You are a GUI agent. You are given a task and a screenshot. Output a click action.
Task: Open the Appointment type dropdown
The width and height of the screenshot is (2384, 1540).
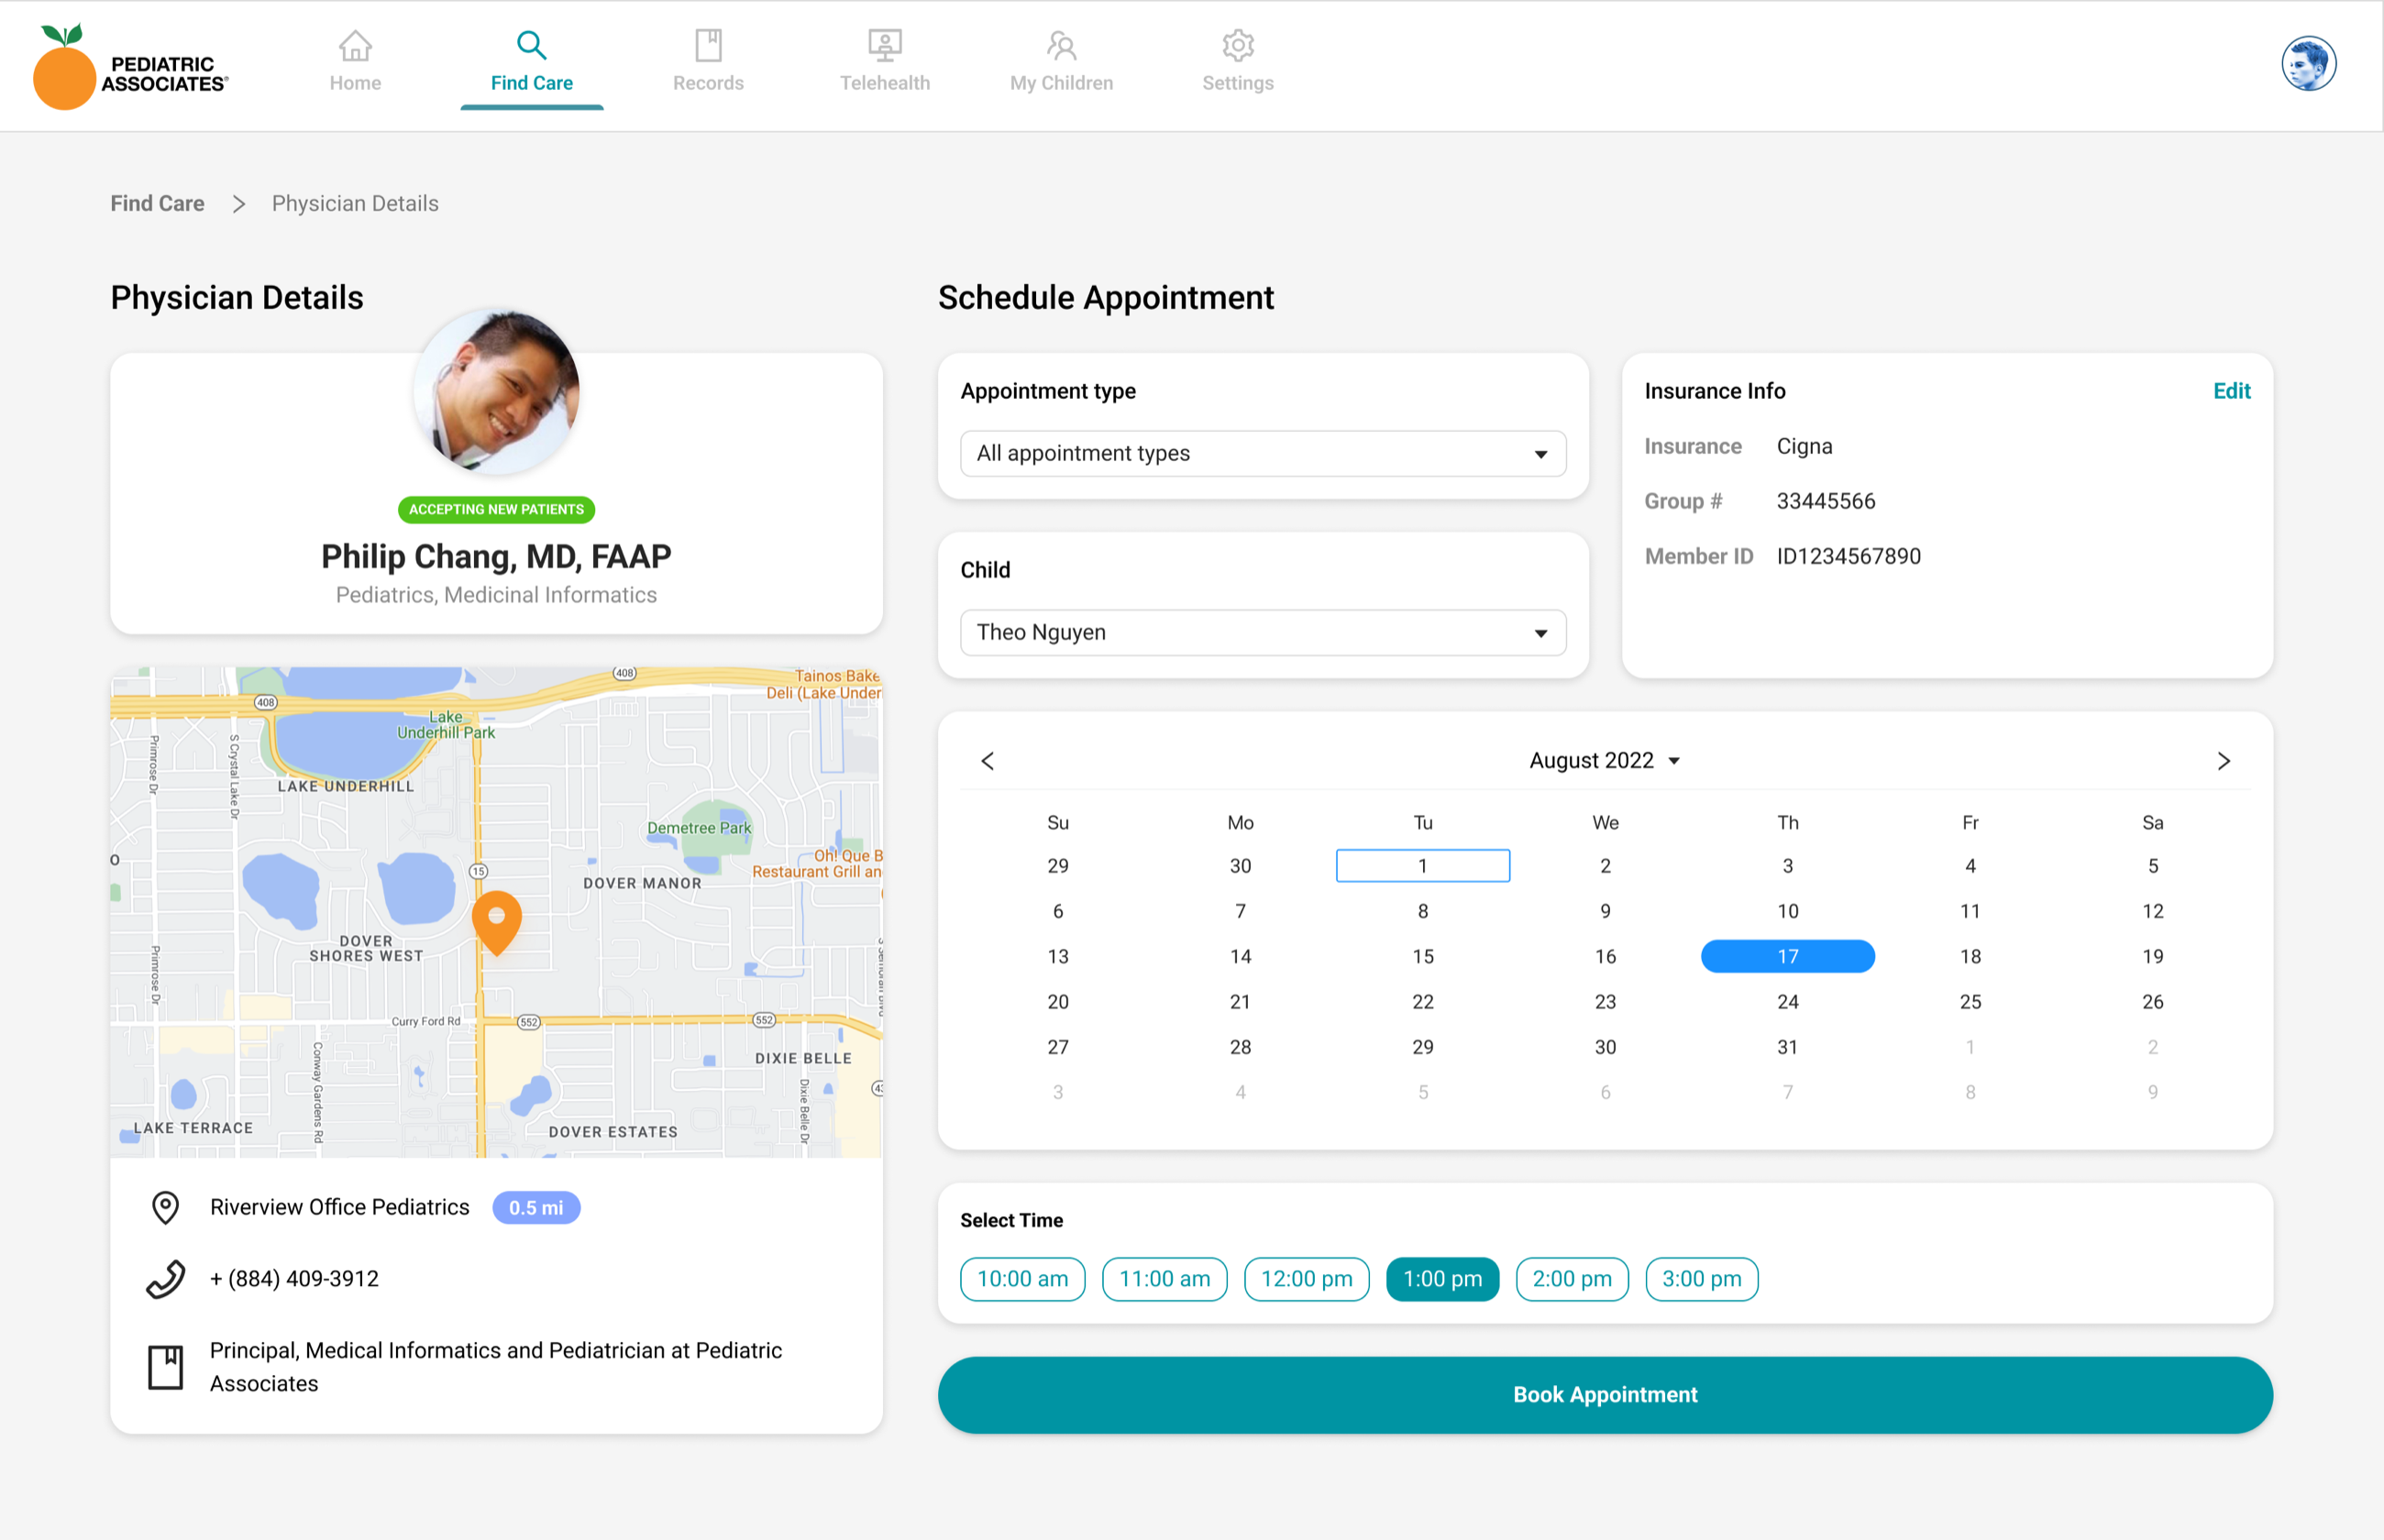(1263, 453)
